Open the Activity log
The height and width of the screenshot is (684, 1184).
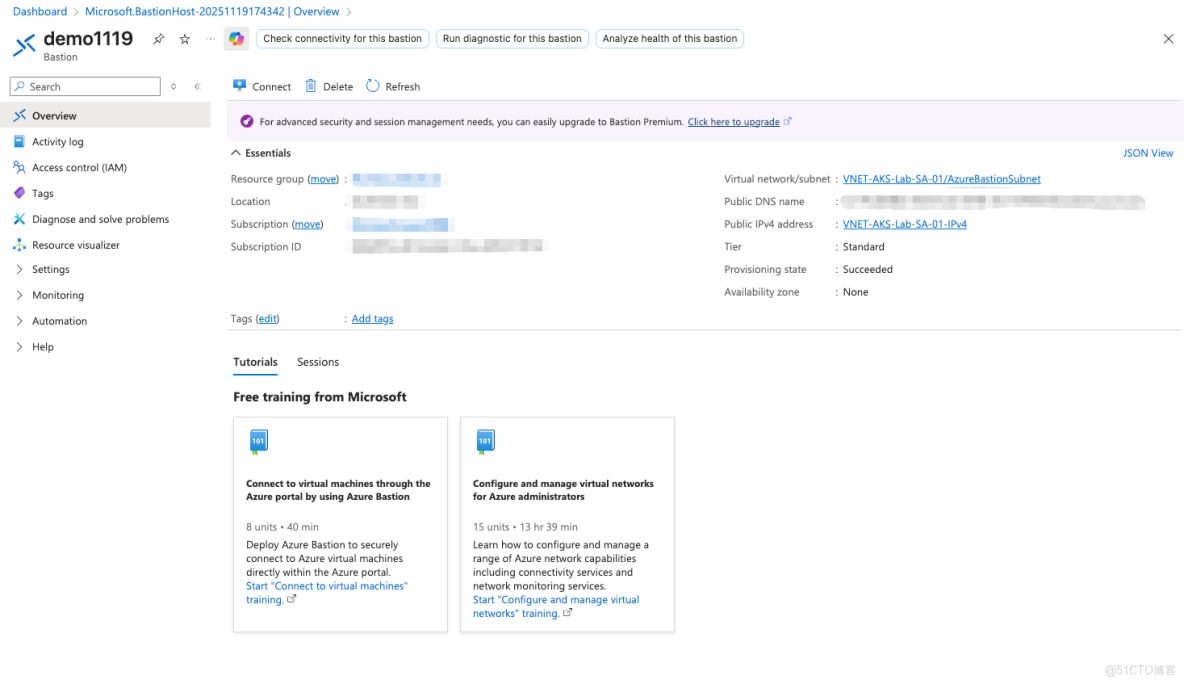pos(60,141)
